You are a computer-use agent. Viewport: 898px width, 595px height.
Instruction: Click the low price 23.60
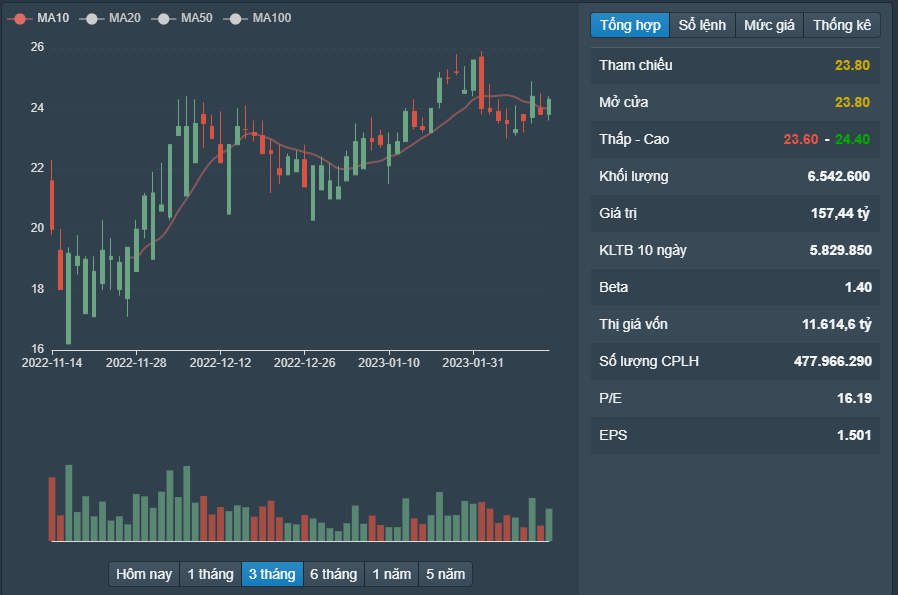pyautogui.click(x=801, y=139)
